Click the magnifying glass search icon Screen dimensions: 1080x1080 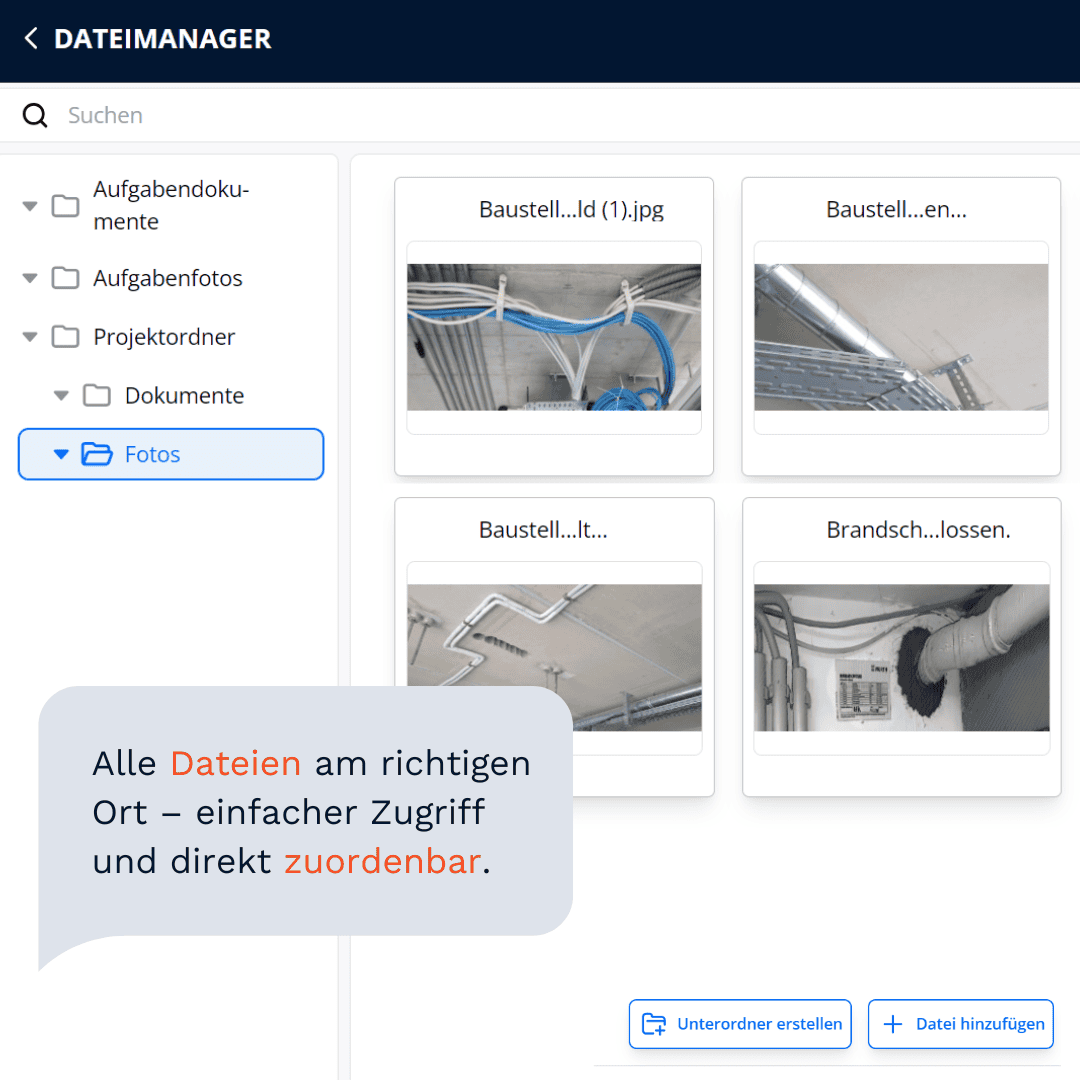(x=35, y=116)
